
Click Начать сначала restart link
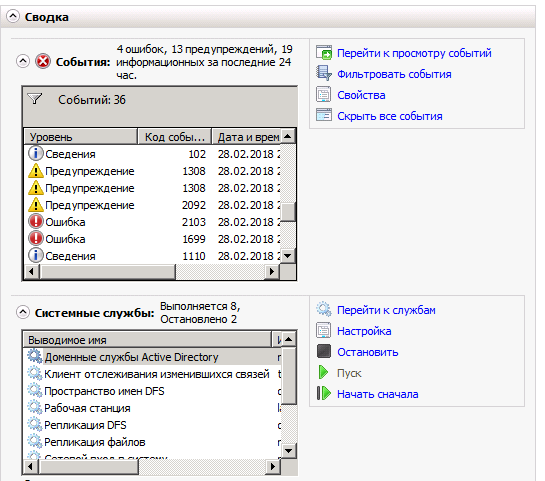[377, 394]
